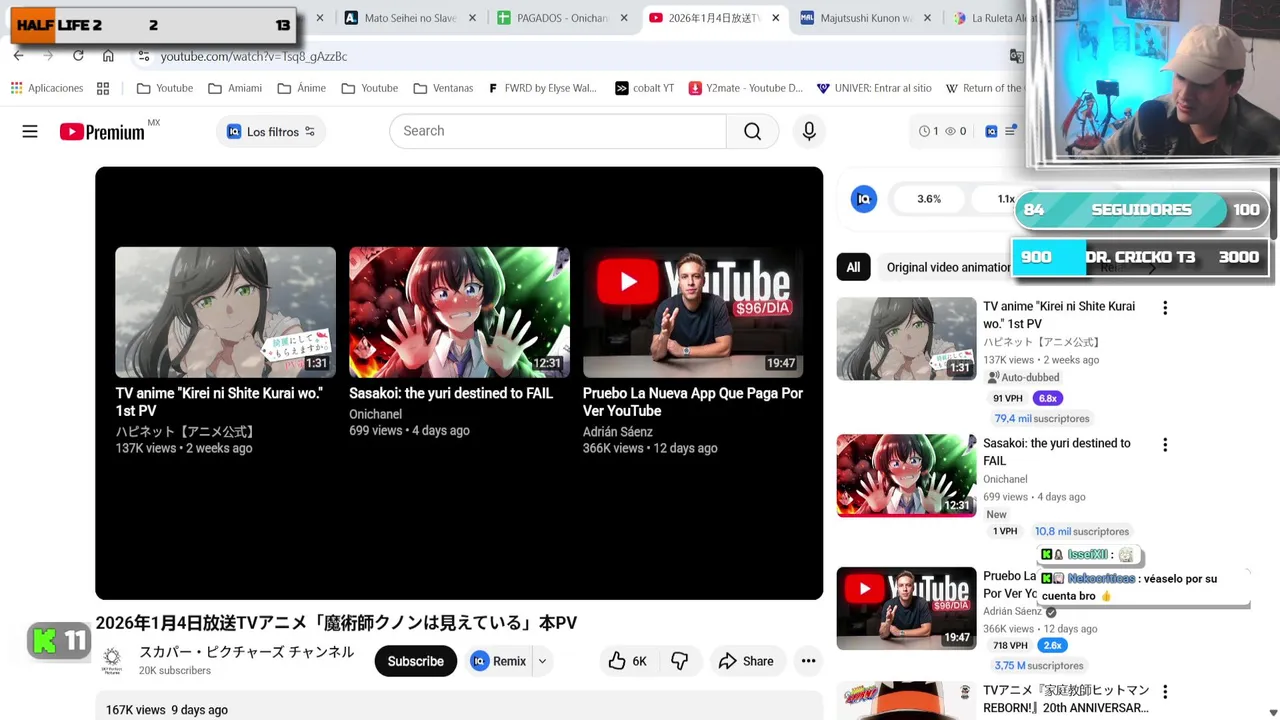Click the 79,4 mil suscriptores badge
The height and width of the screenshot is (720, 1280).
pyautogui.click(x=1041, y=419)
